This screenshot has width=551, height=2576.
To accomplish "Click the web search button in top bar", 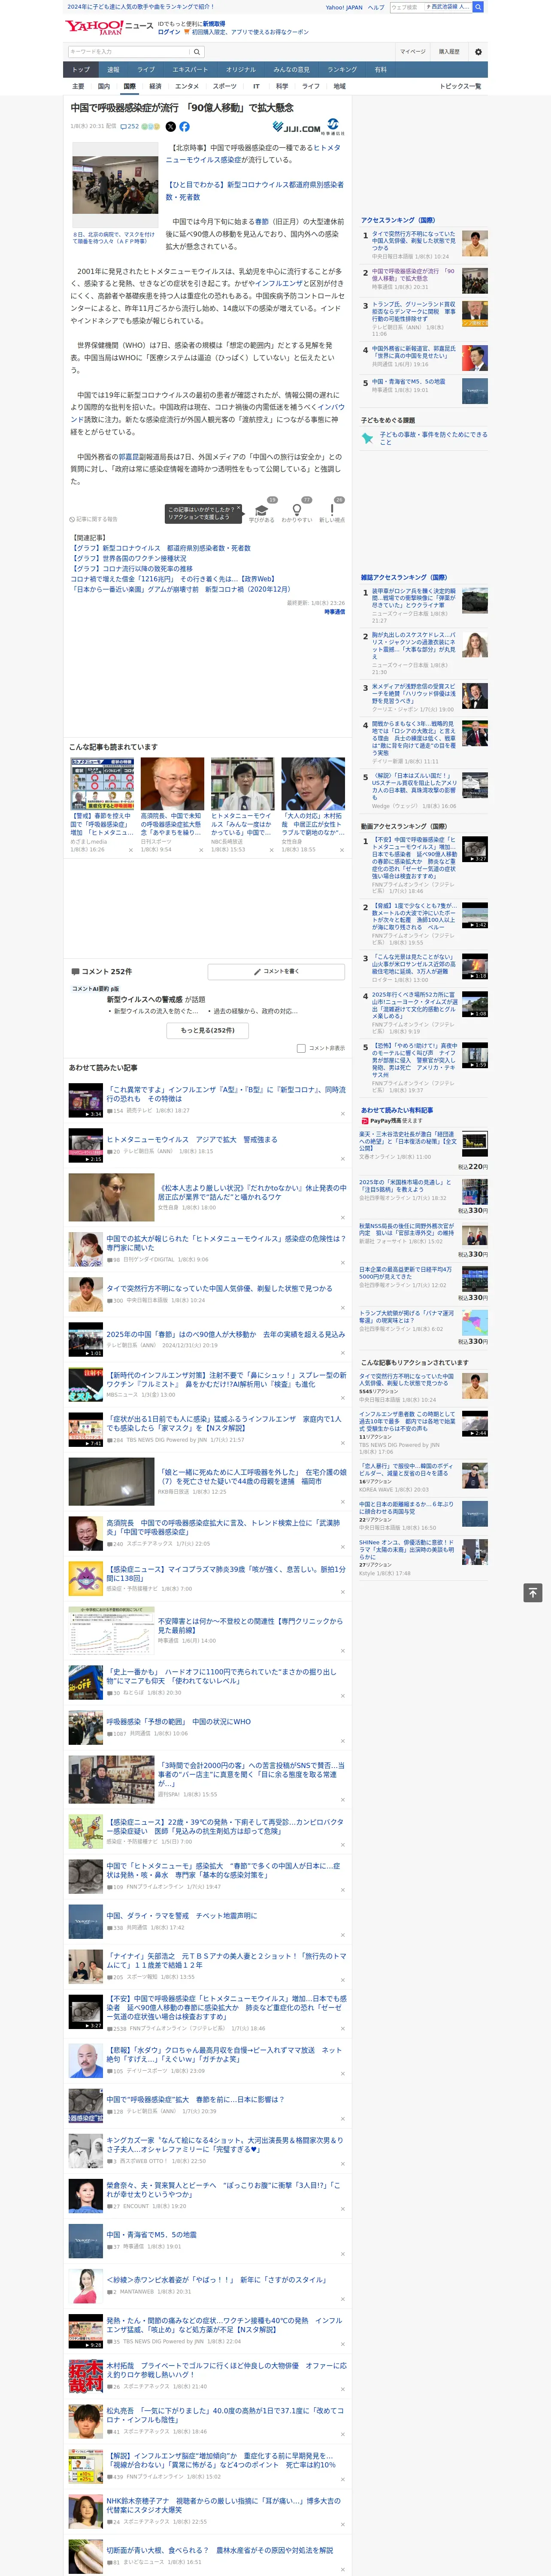I will pos(478,7).
